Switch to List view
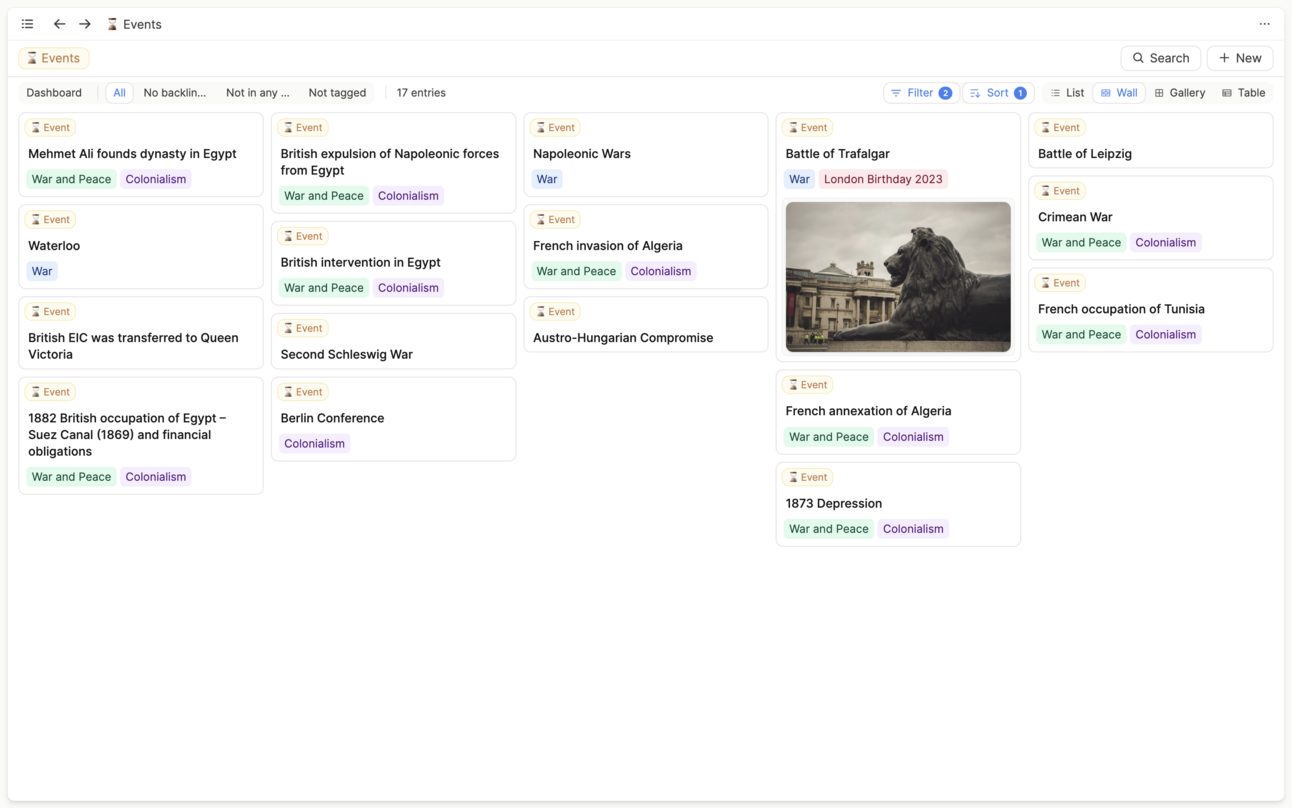1292x808 pixels. pos(1067,93)
